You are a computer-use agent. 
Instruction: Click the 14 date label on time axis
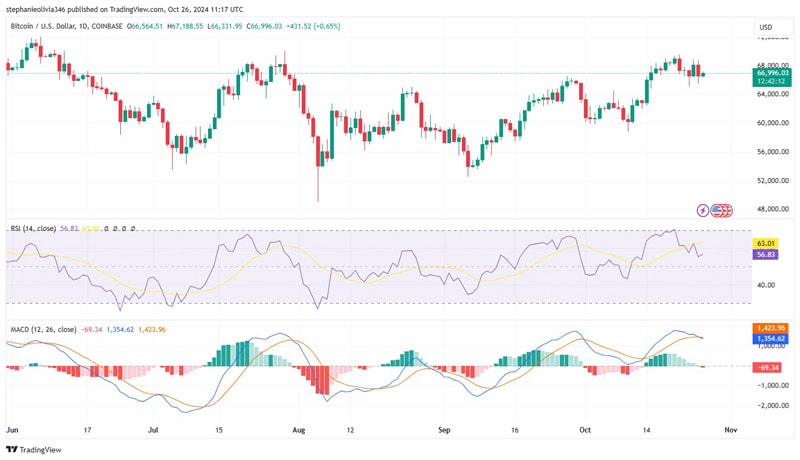point(646,430)
